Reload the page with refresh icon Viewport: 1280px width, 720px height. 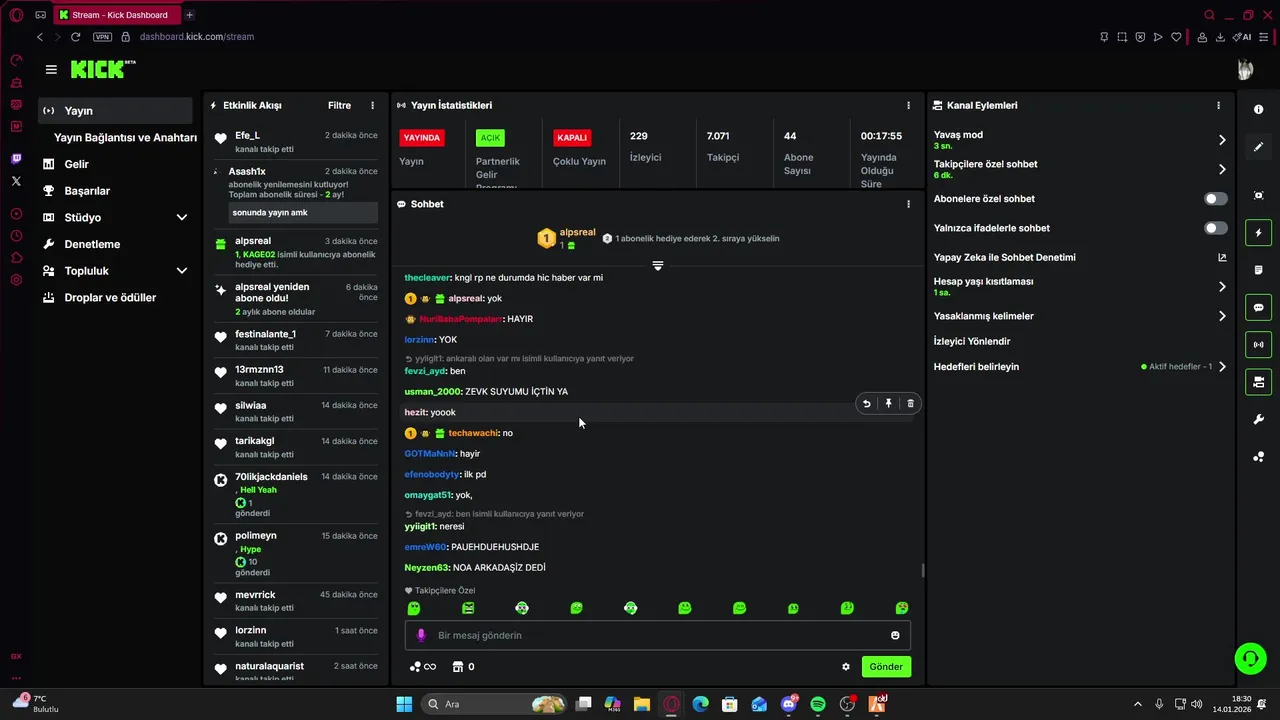(x=75, y=37)
